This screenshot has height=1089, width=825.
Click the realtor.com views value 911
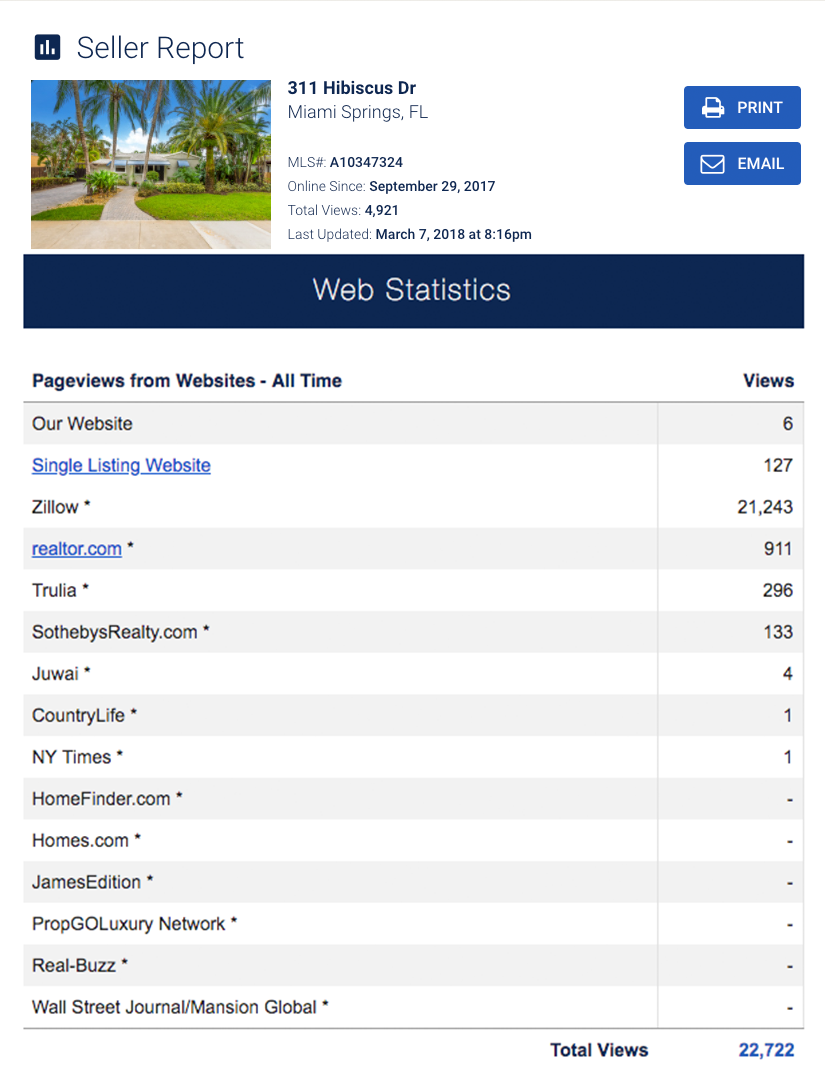click(778, 549)
